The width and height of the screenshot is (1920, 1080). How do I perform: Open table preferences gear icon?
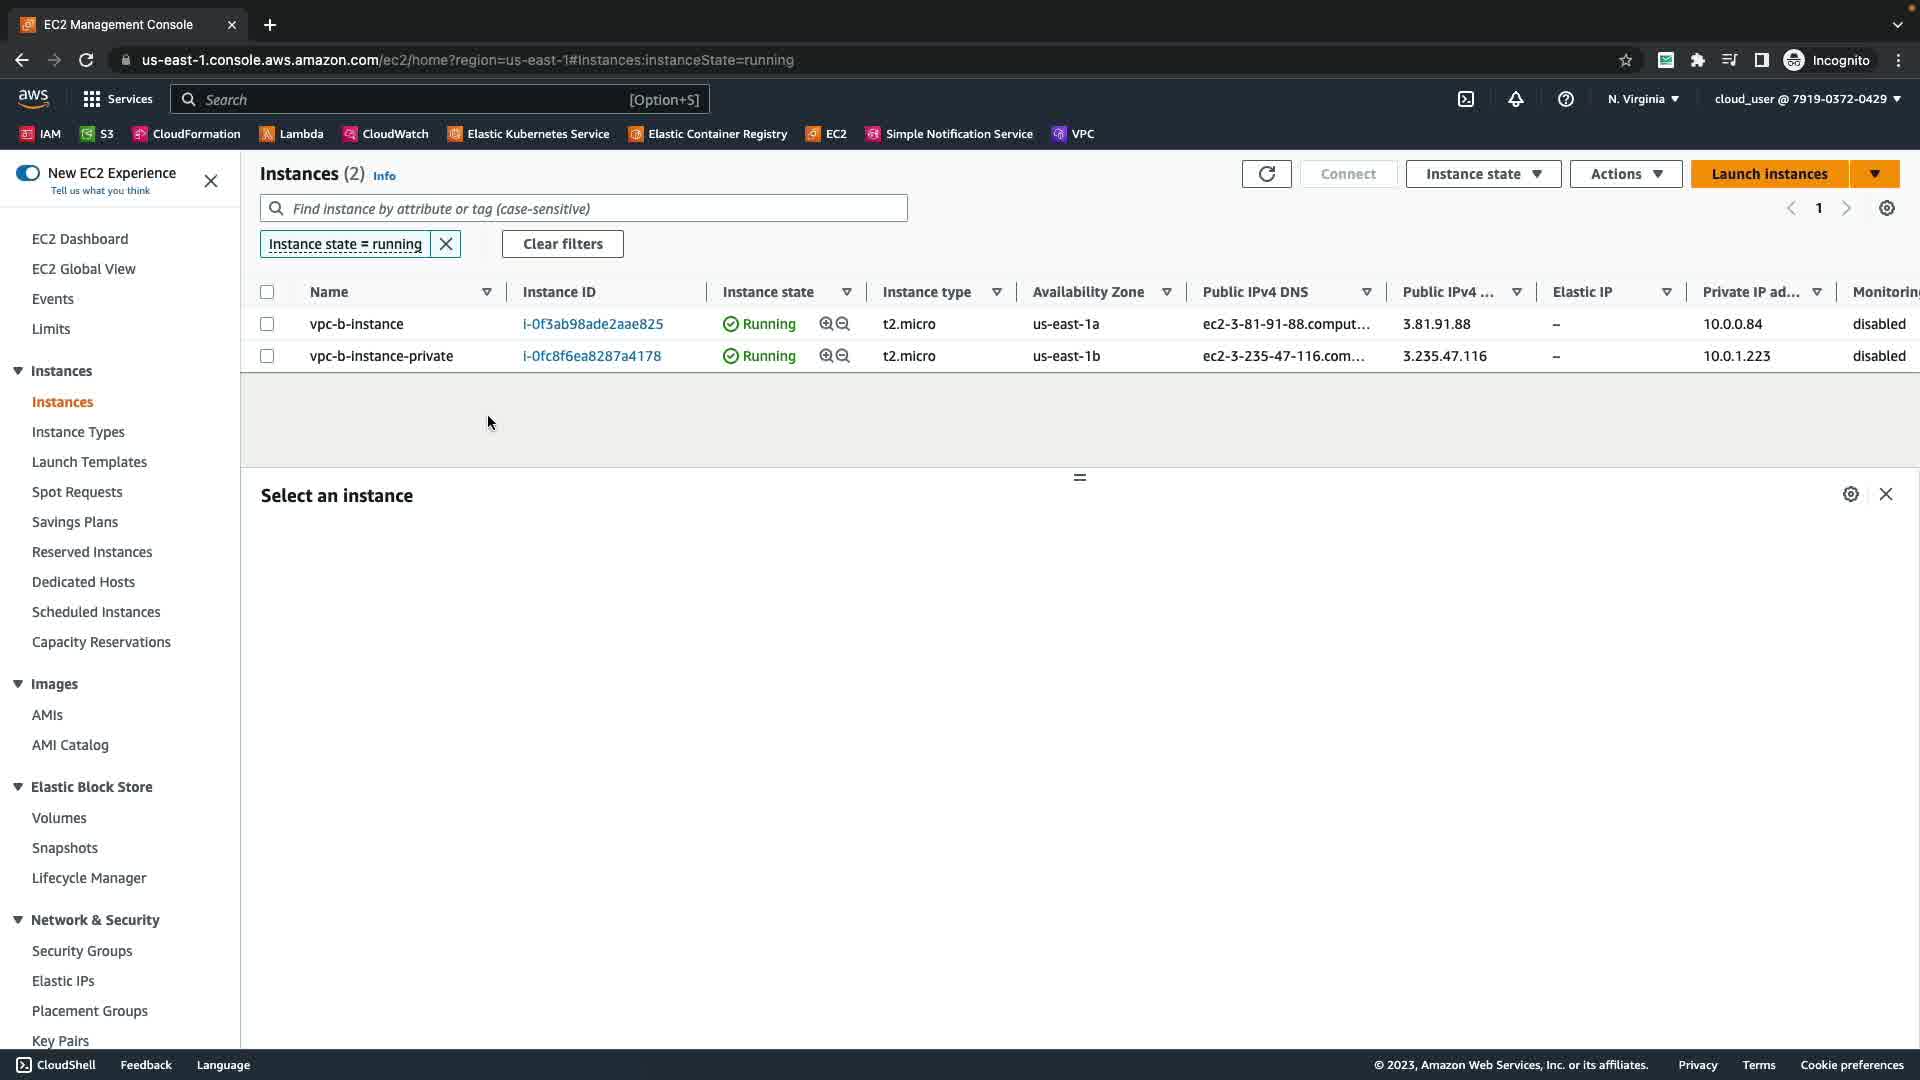(1886, 208)
